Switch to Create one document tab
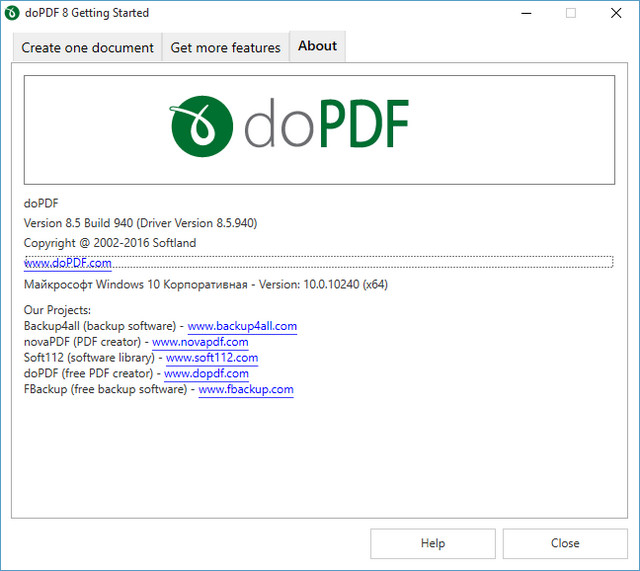 88,47
